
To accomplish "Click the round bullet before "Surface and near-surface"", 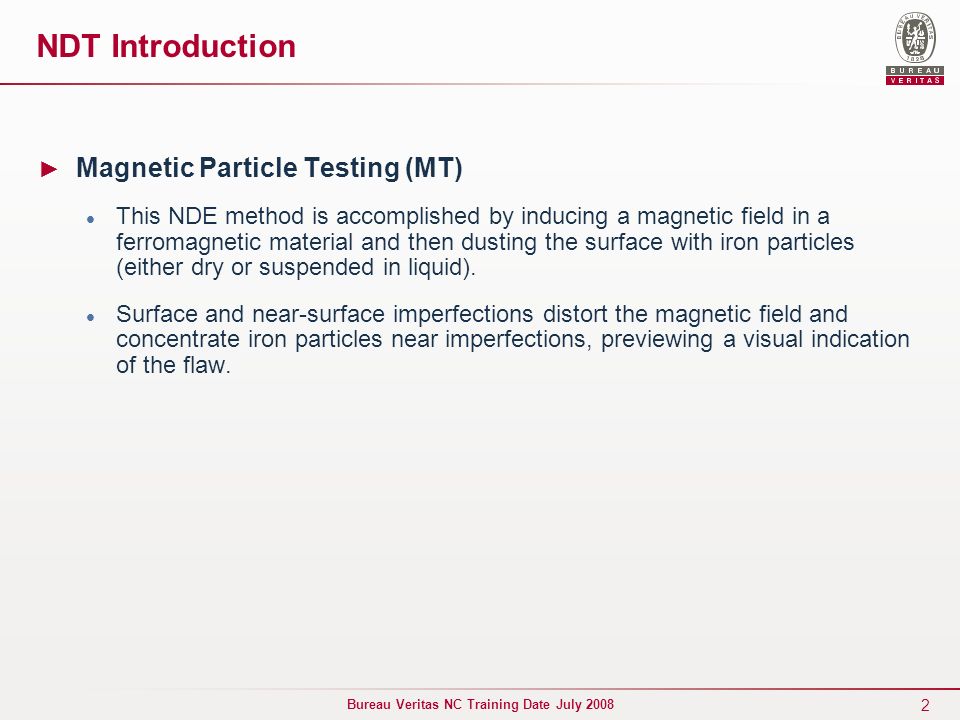I will [x=91, y=317].
